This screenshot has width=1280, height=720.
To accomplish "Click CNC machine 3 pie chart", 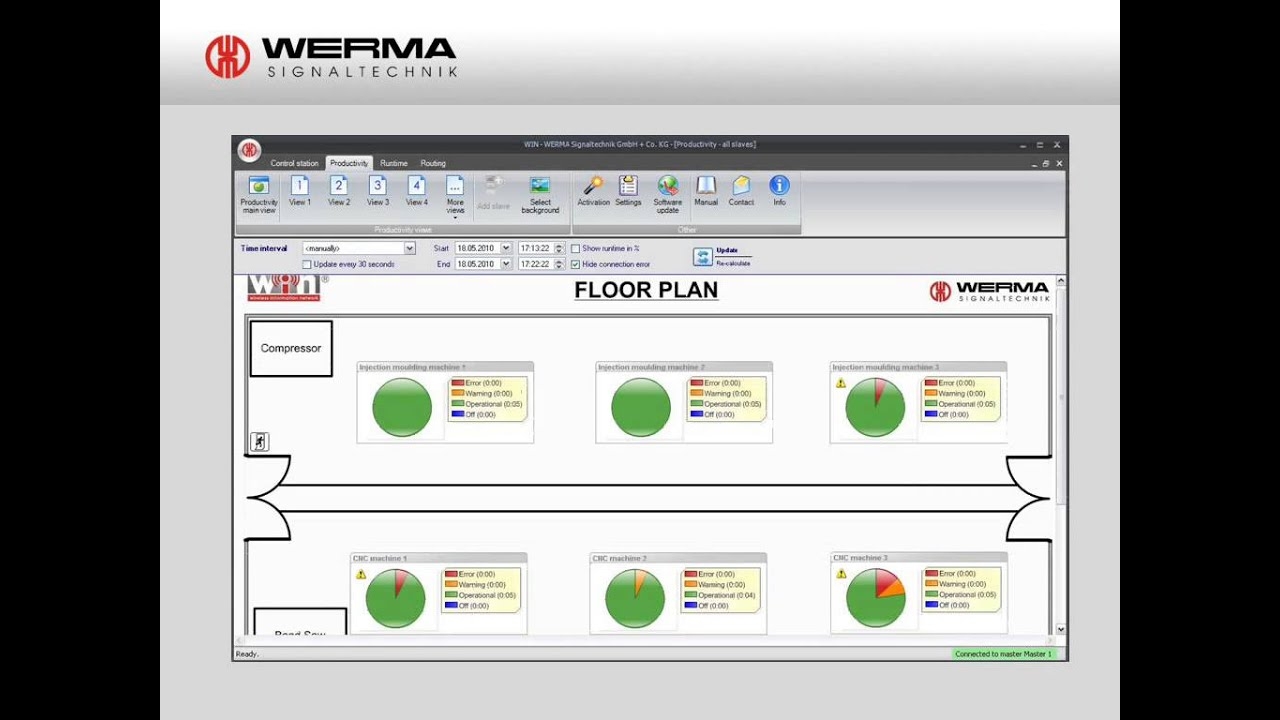I will click(875, 598).
